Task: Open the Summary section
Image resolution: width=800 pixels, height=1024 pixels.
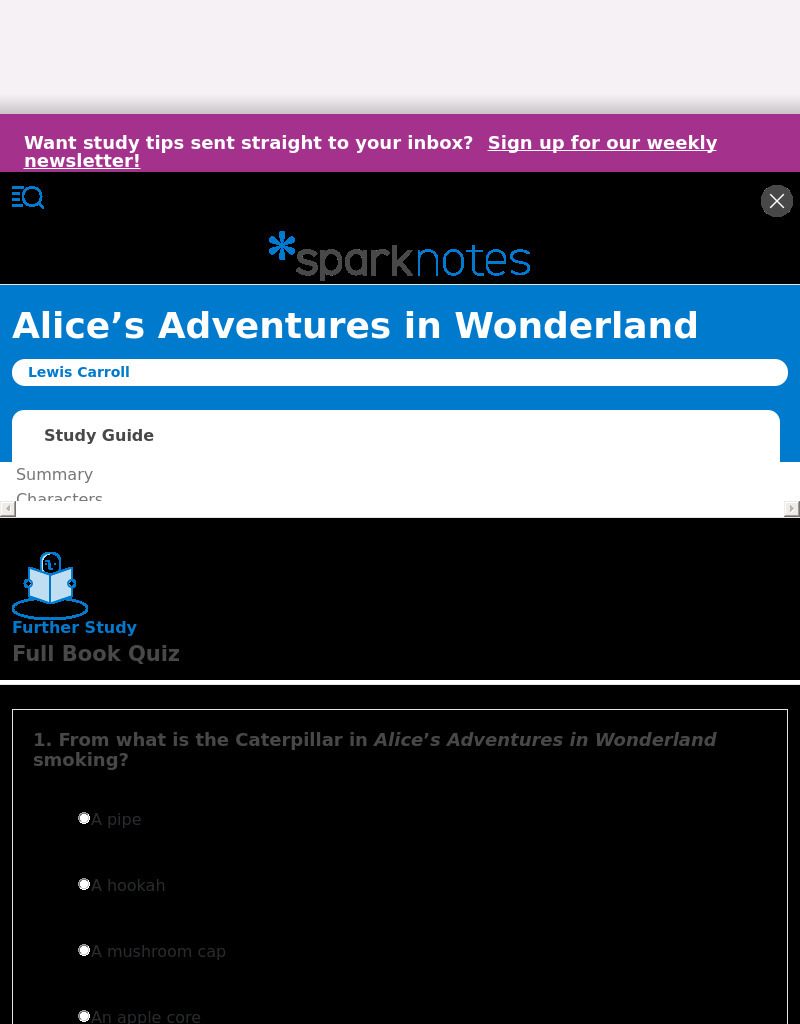Action: point(54,474)
